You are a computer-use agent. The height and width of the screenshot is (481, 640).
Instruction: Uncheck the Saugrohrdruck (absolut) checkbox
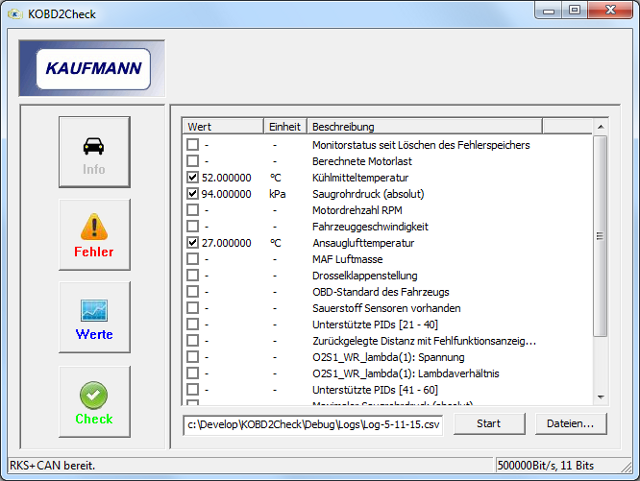192,194
